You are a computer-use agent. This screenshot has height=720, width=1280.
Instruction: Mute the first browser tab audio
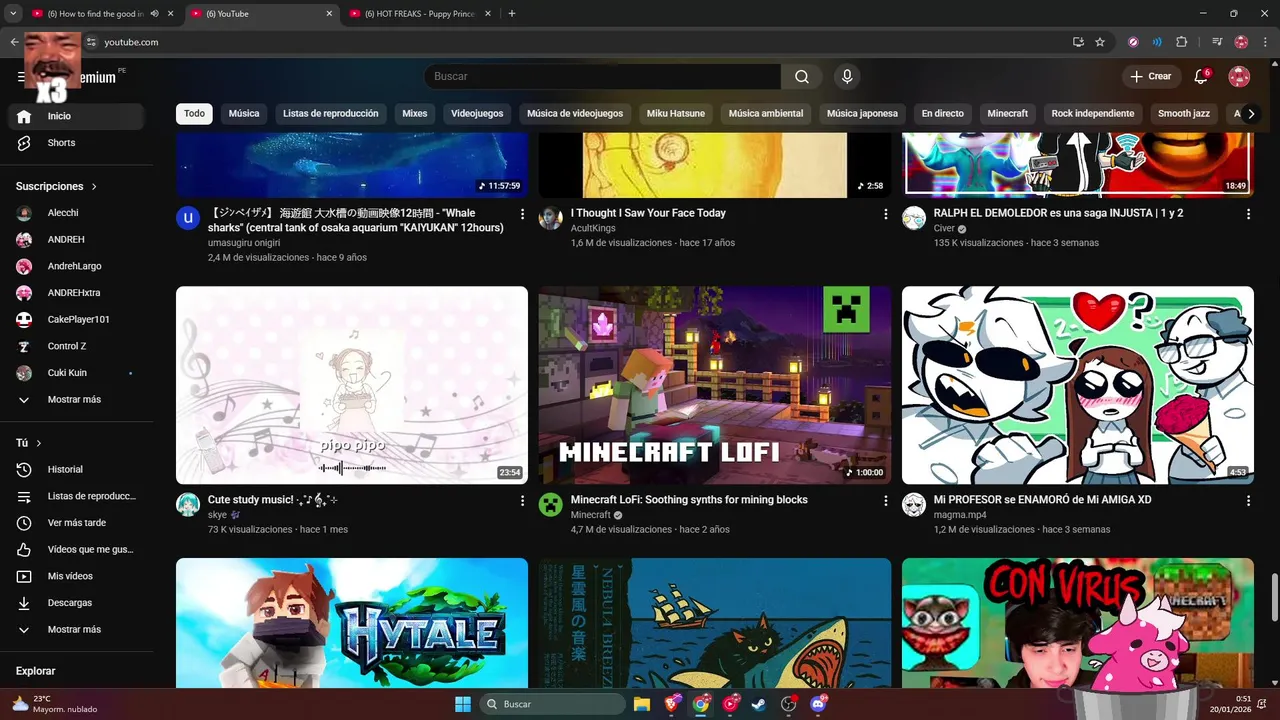(x=154, y=14)
